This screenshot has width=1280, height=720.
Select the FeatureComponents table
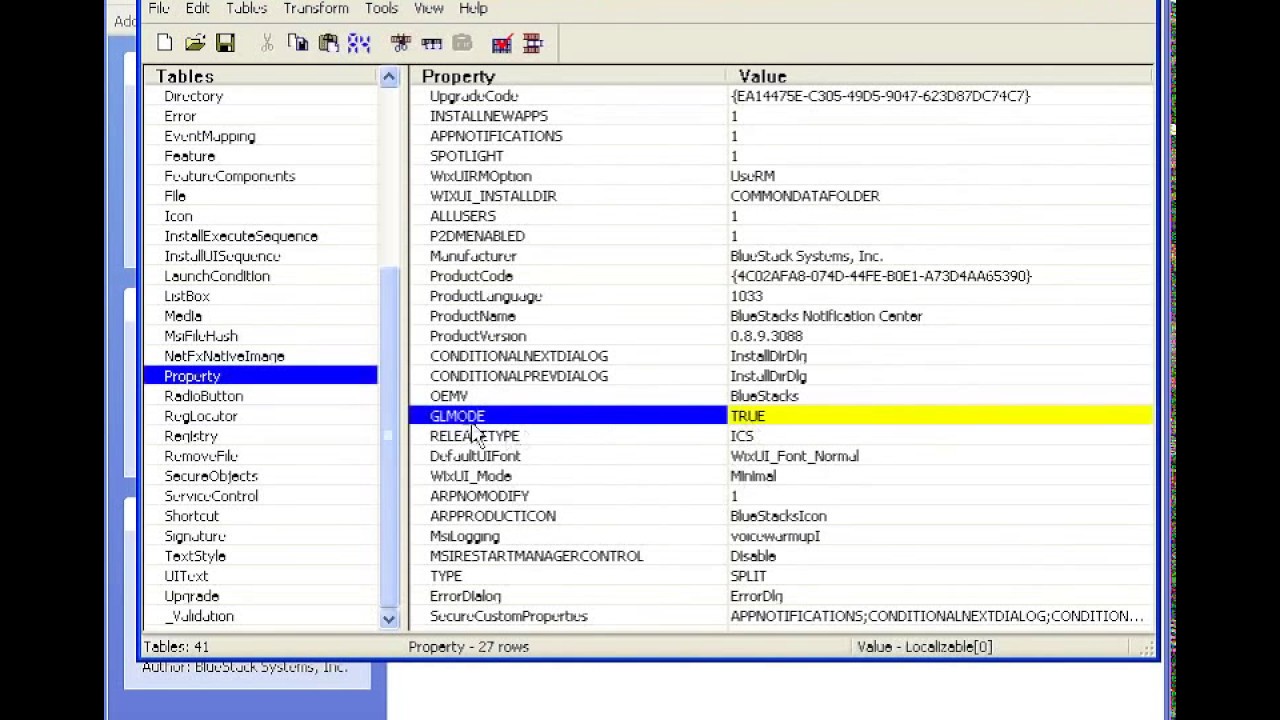coord(229,176)
